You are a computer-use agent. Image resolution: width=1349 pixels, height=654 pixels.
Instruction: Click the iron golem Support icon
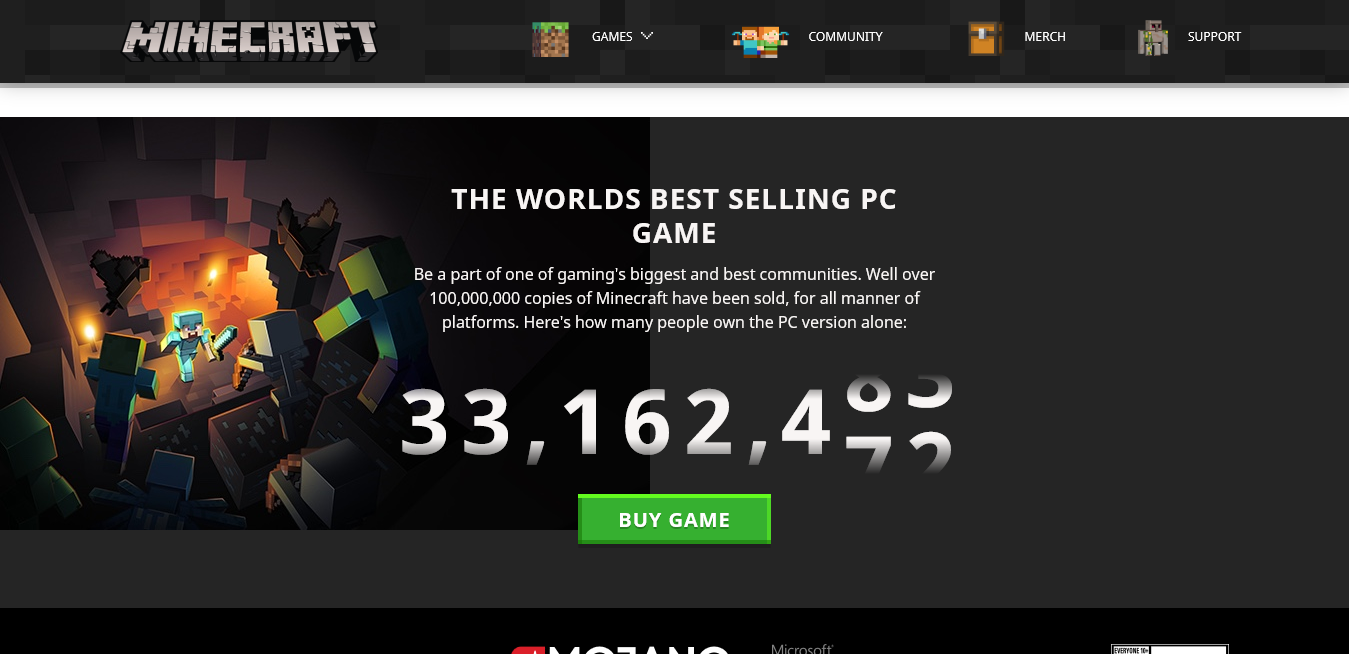1153,38
